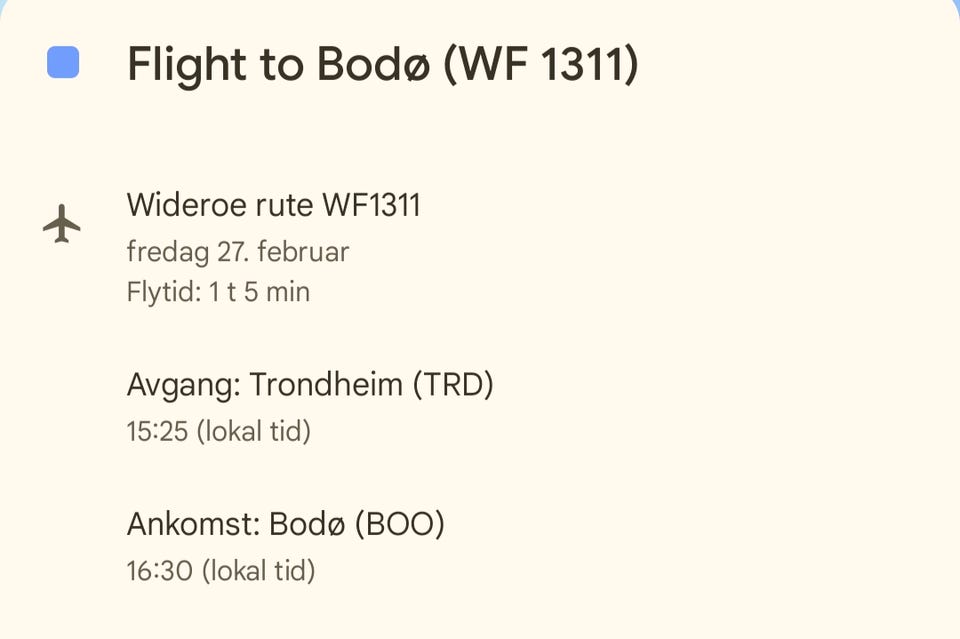960x639 pixels.
Task: Click the Trondheim departure city
Action: (327, 384)
